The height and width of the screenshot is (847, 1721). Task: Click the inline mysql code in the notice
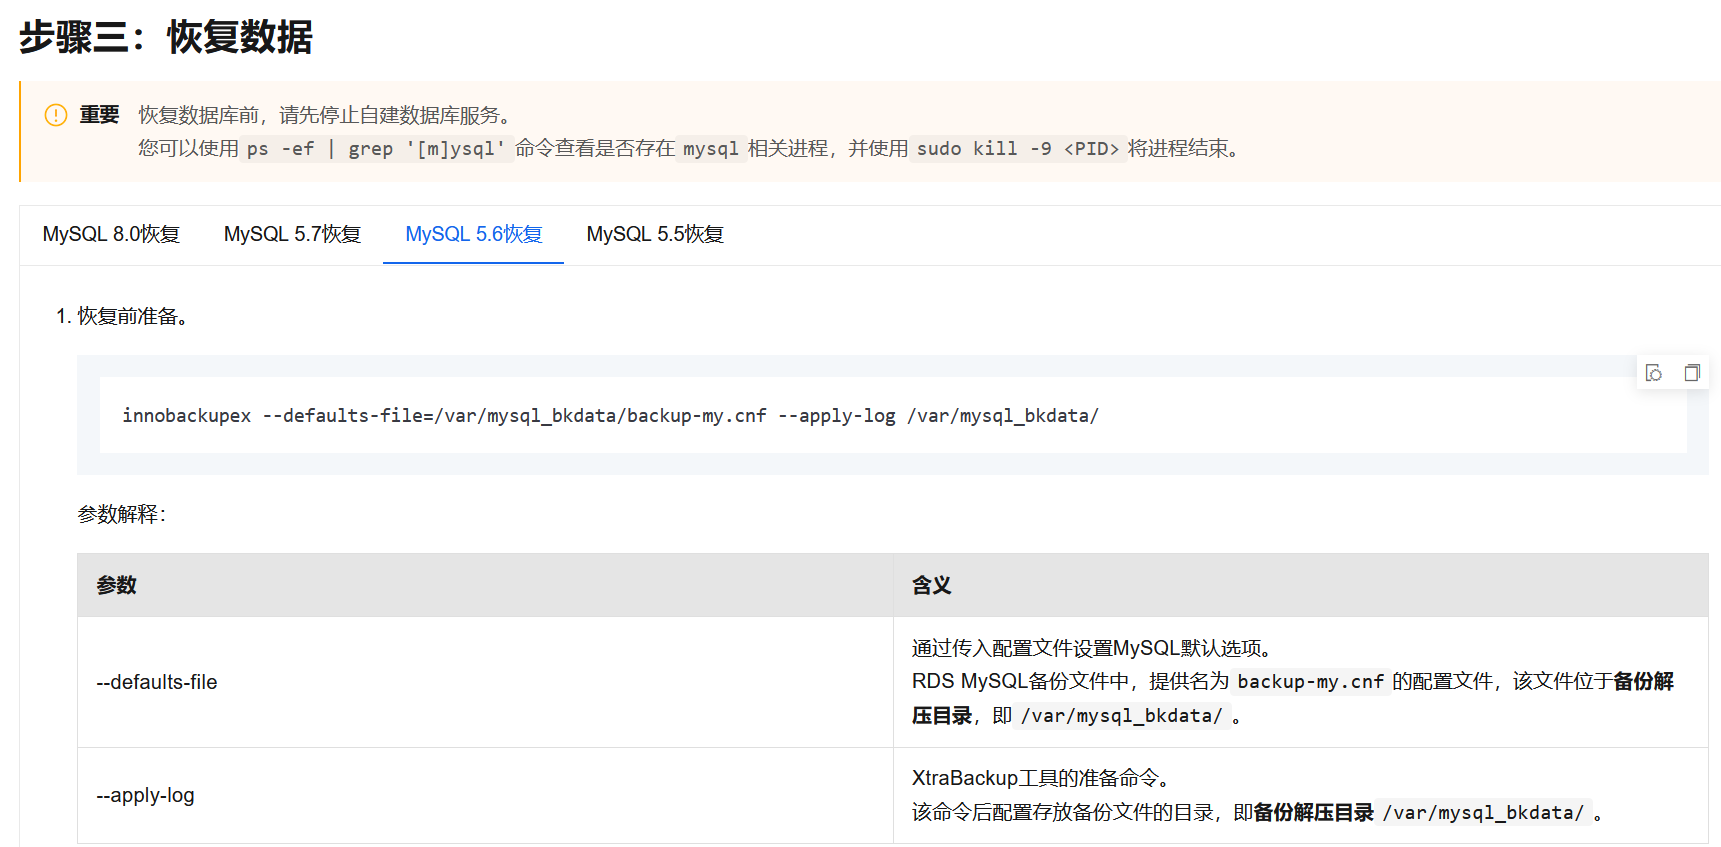(710, 149)
